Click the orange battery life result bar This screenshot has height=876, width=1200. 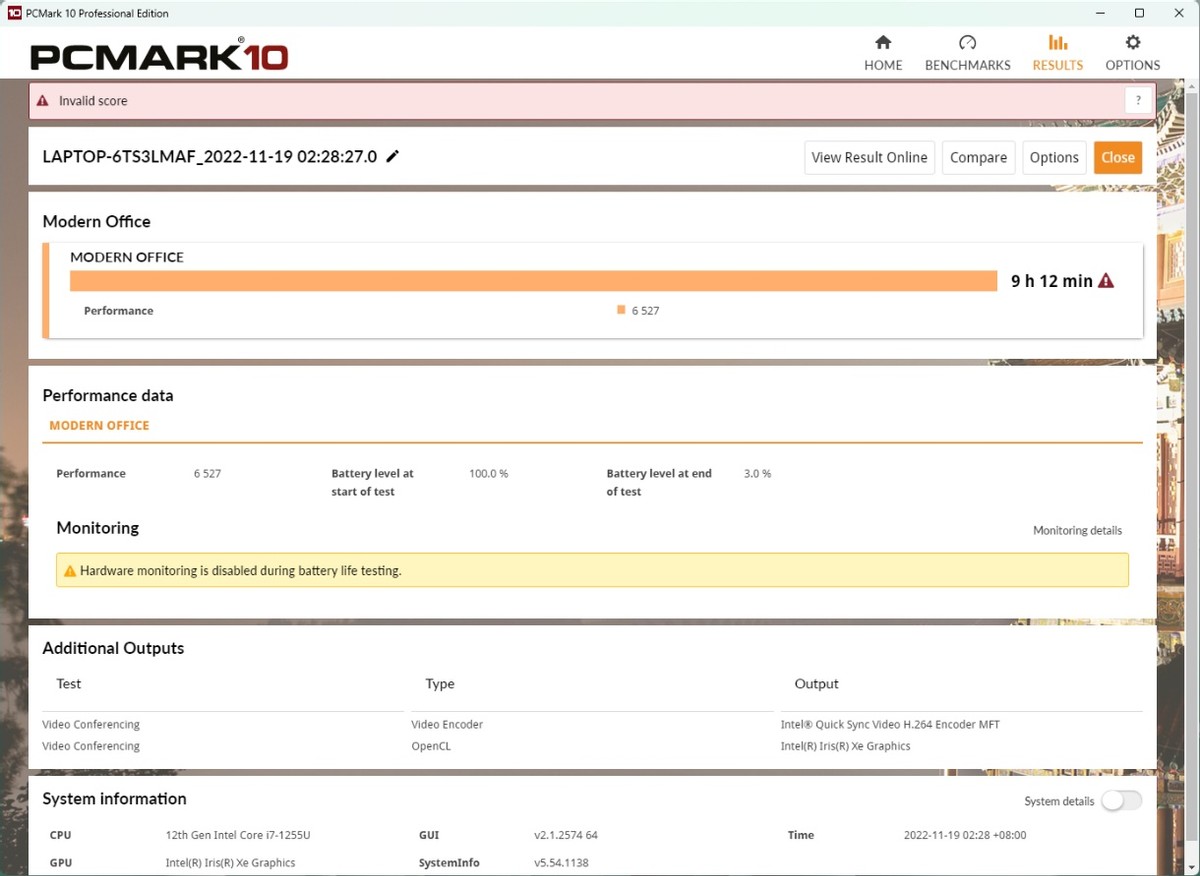[533, 281]
